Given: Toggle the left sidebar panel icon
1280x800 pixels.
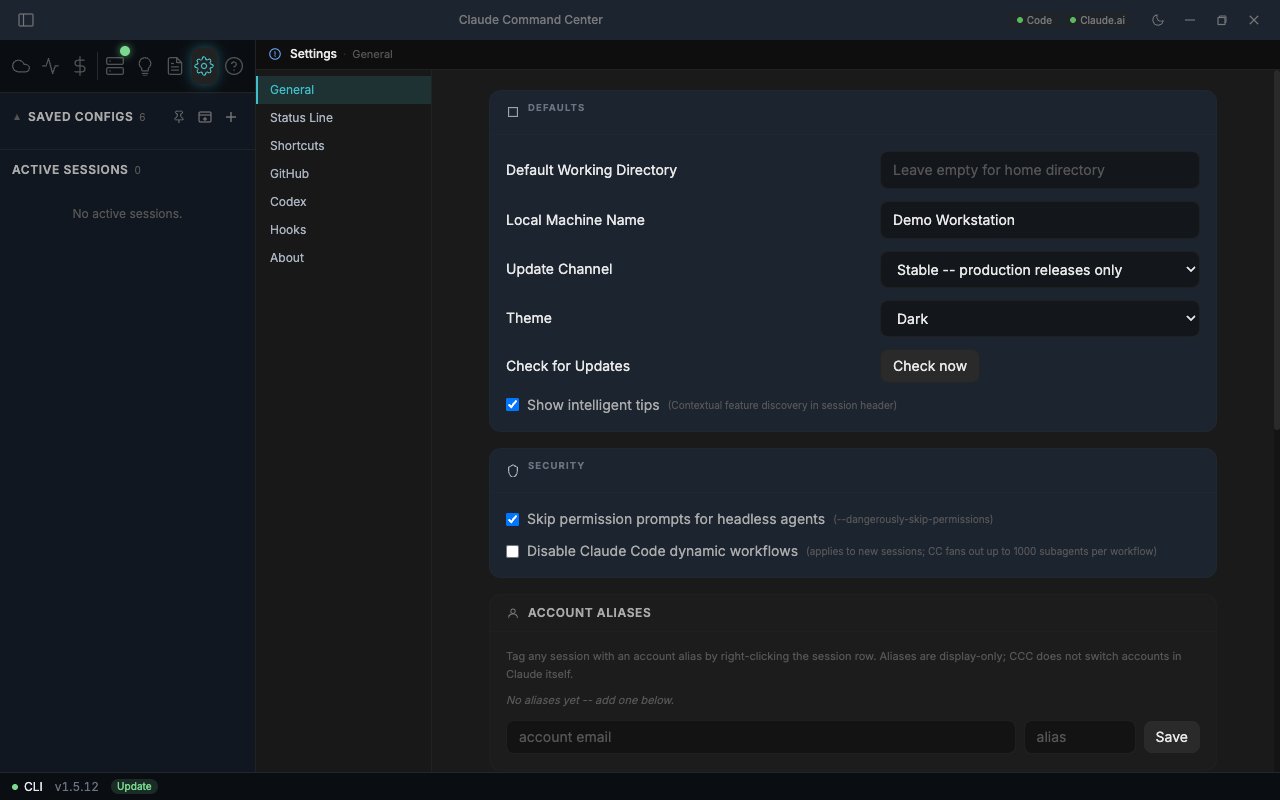Looking at the screenshot, I should click(26, 20).
